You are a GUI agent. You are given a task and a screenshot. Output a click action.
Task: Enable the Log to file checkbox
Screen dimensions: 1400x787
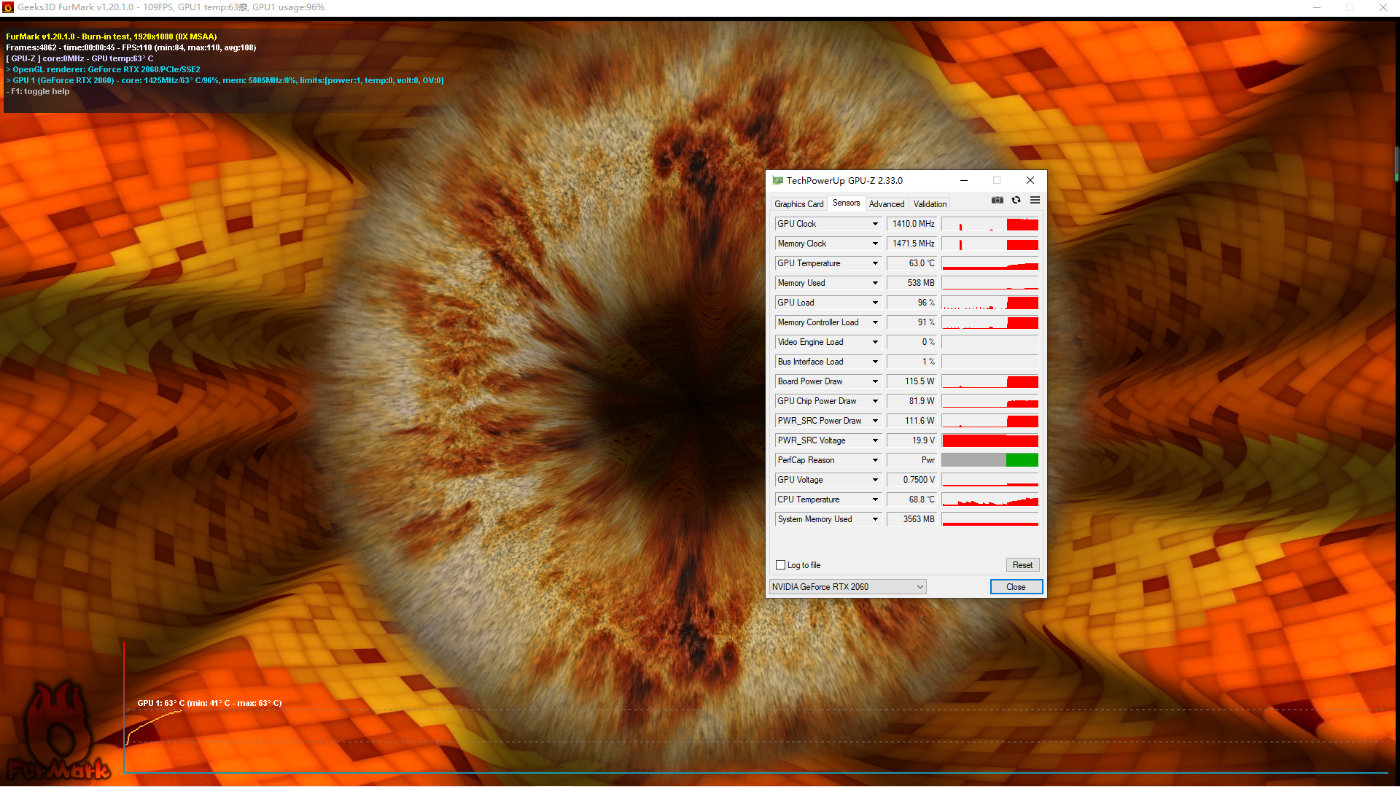click(781, 565)
